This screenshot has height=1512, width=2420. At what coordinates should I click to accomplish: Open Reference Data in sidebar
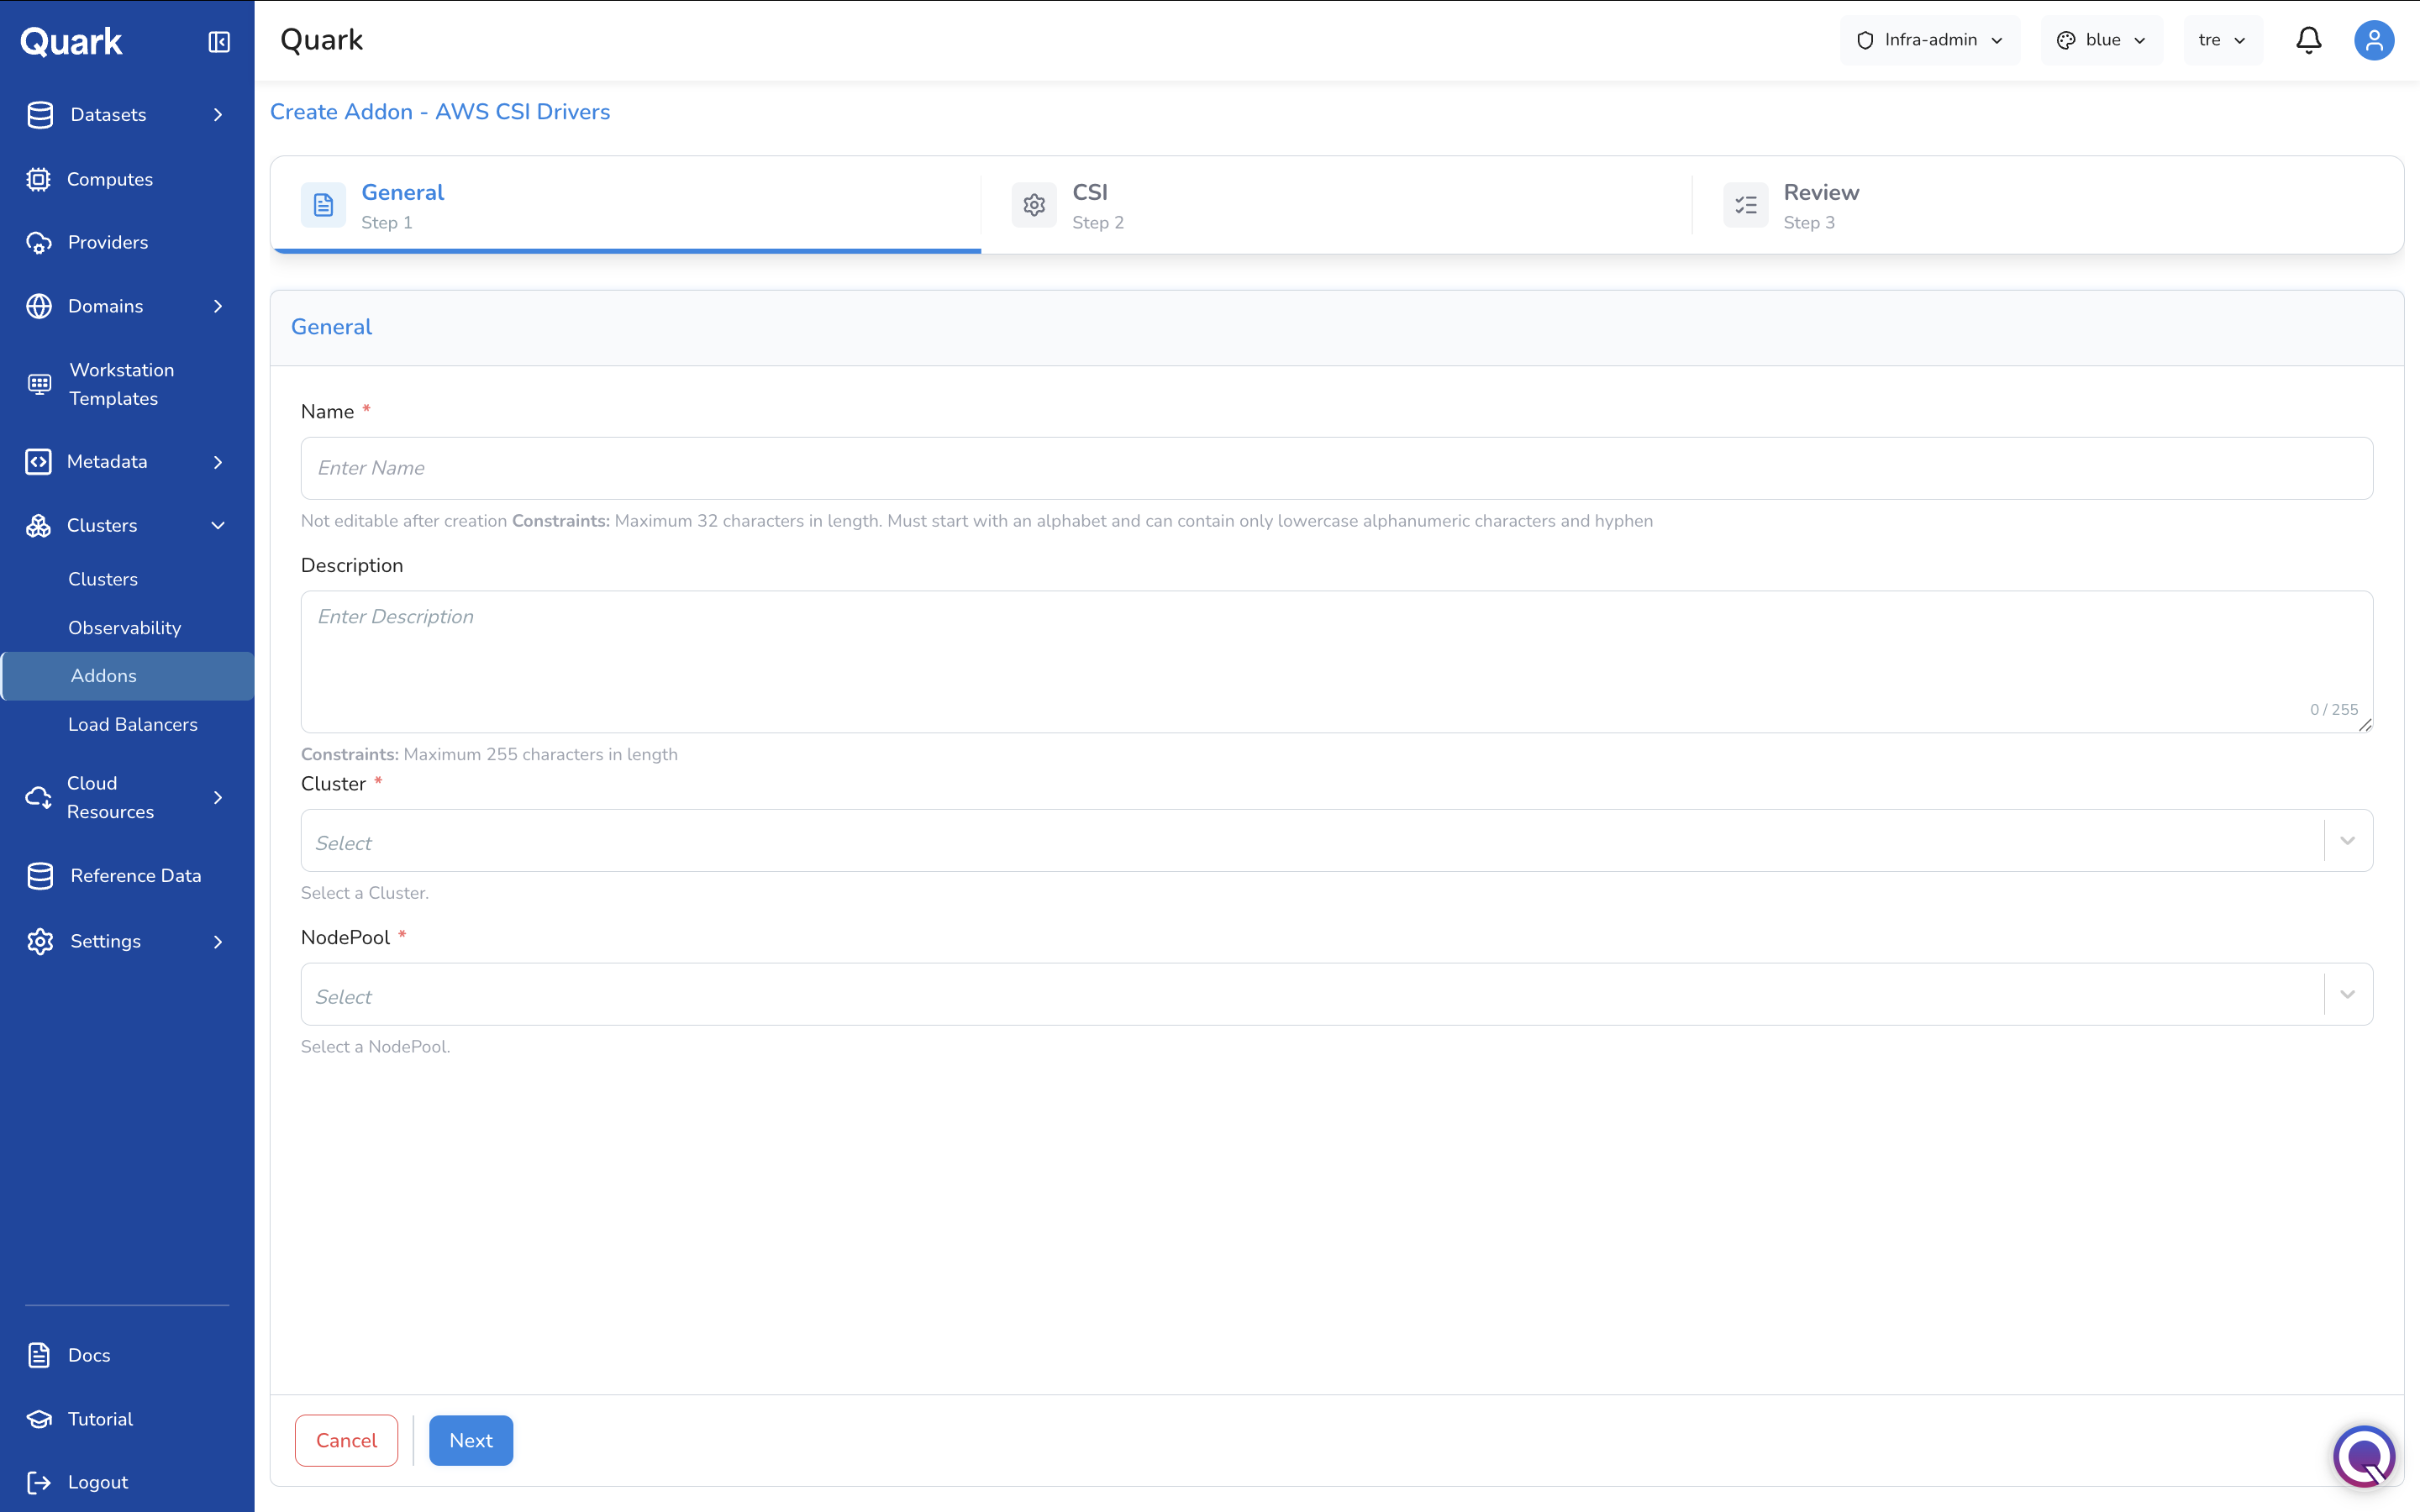[x=136, y=876]
